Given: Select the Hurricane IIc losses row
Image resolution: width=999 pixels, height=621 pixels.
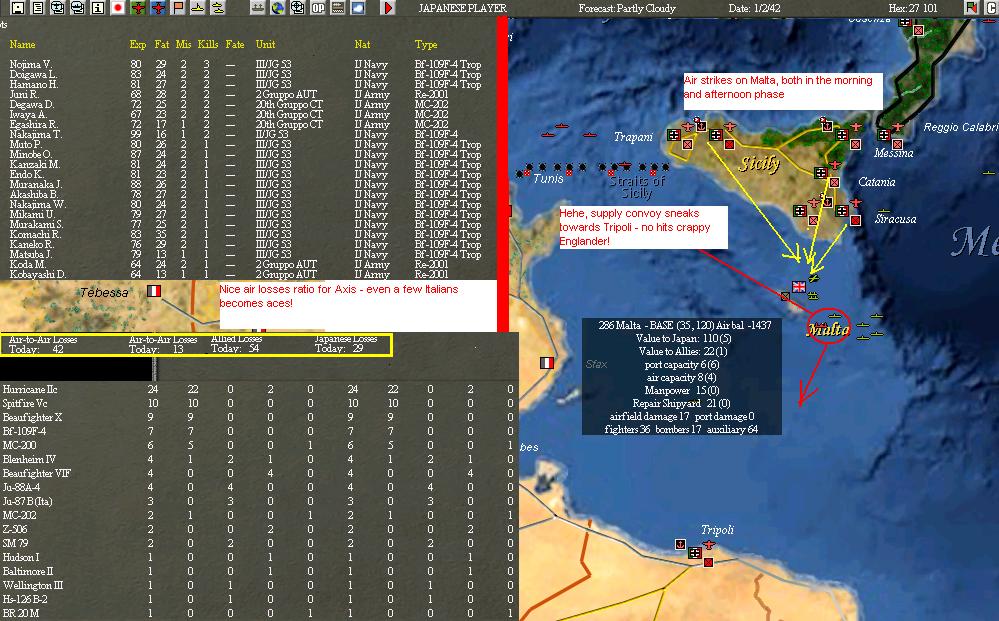Looking at the screenshot, I should pyautogui.click(x=258, y=389).
